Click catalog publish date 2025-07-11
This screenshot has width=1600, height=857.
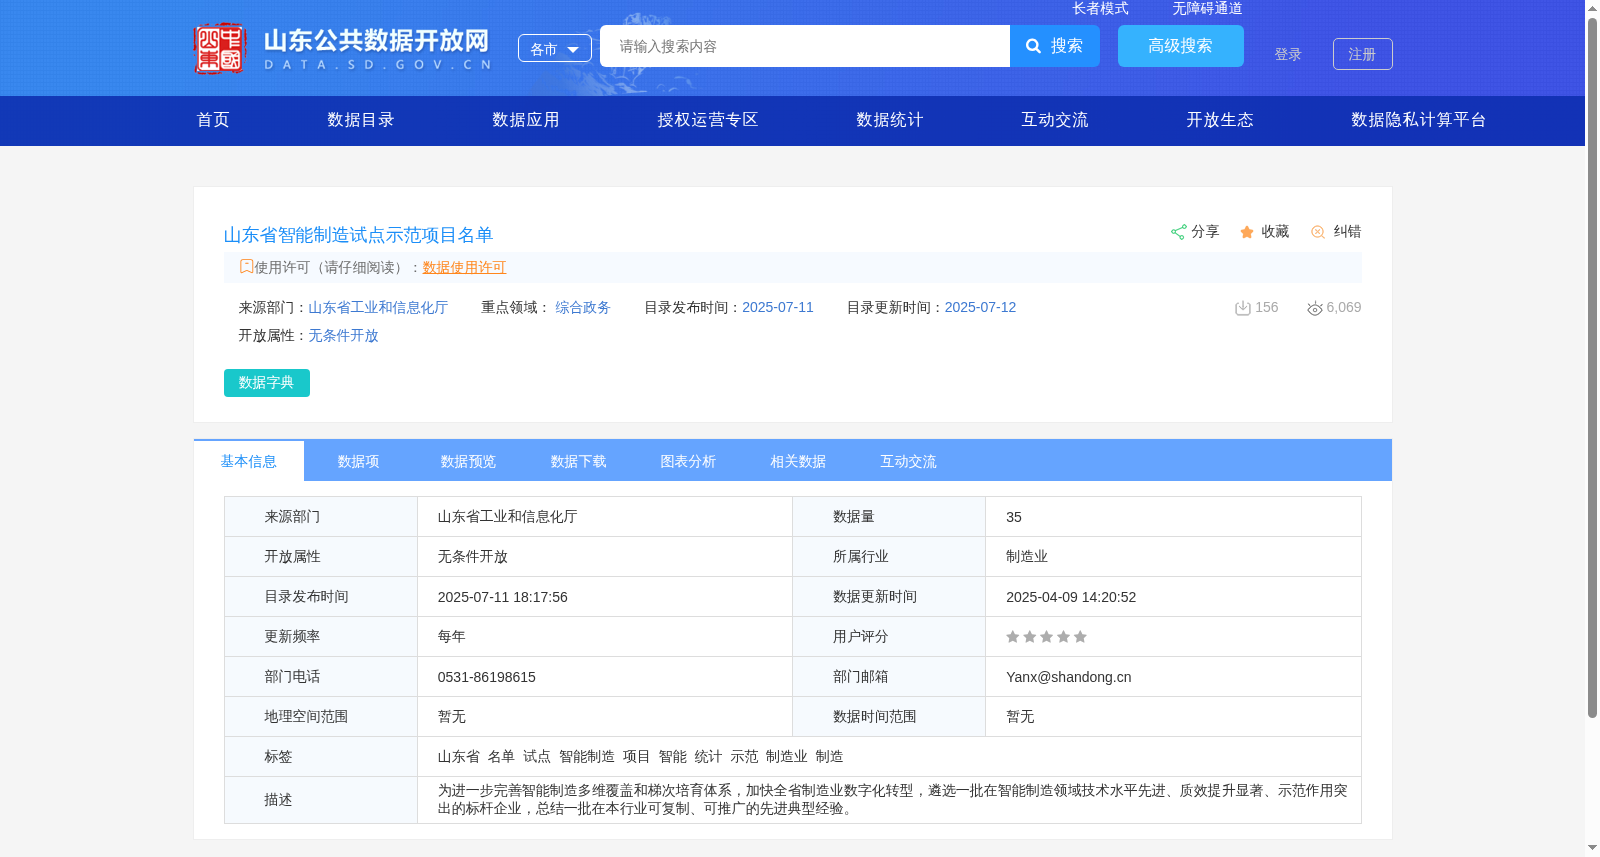pyautogui.click(x=778, y=307)
